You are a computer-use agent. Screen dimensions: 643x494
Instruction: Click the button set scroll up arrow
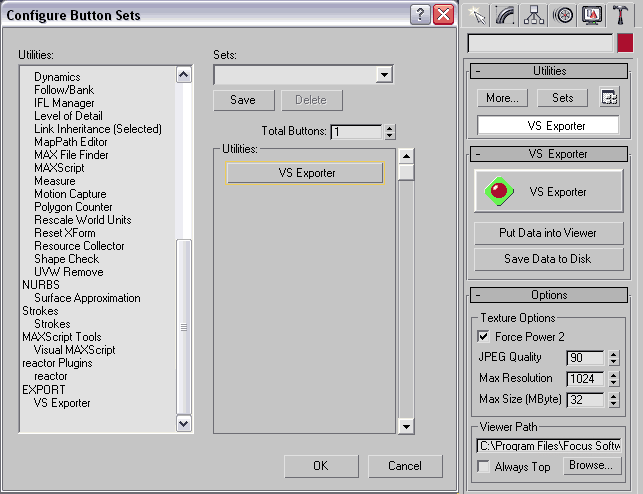click(x=406, y=156)
